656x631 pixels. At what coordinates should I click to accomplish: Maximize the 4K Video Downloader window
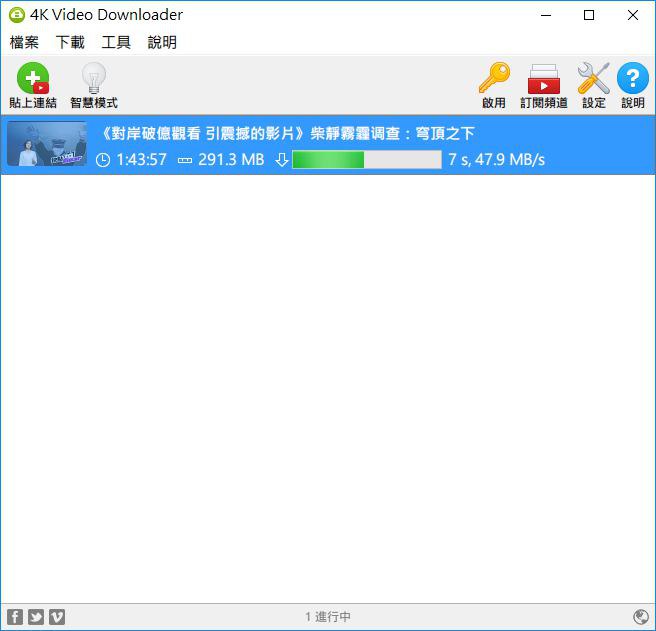(x=589, y=15)
